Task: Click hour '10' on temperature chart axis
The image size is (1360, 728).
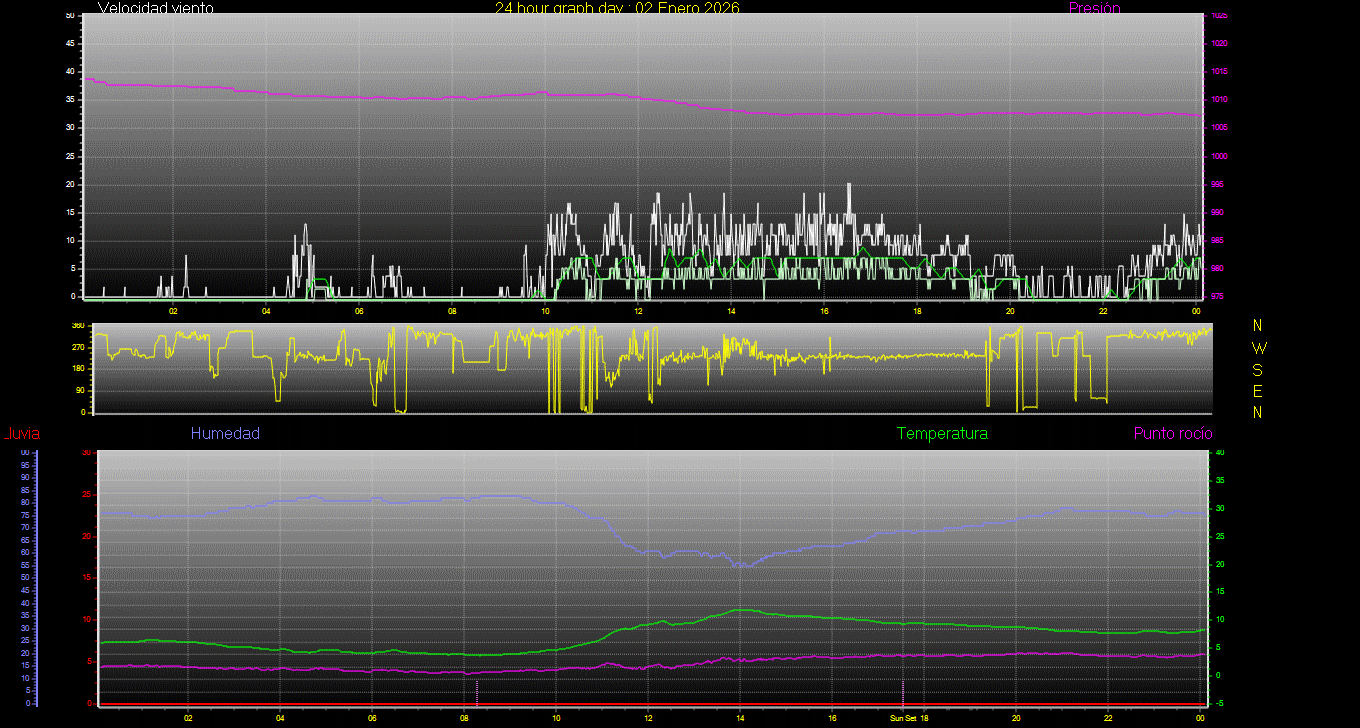Action: [556, 718]
